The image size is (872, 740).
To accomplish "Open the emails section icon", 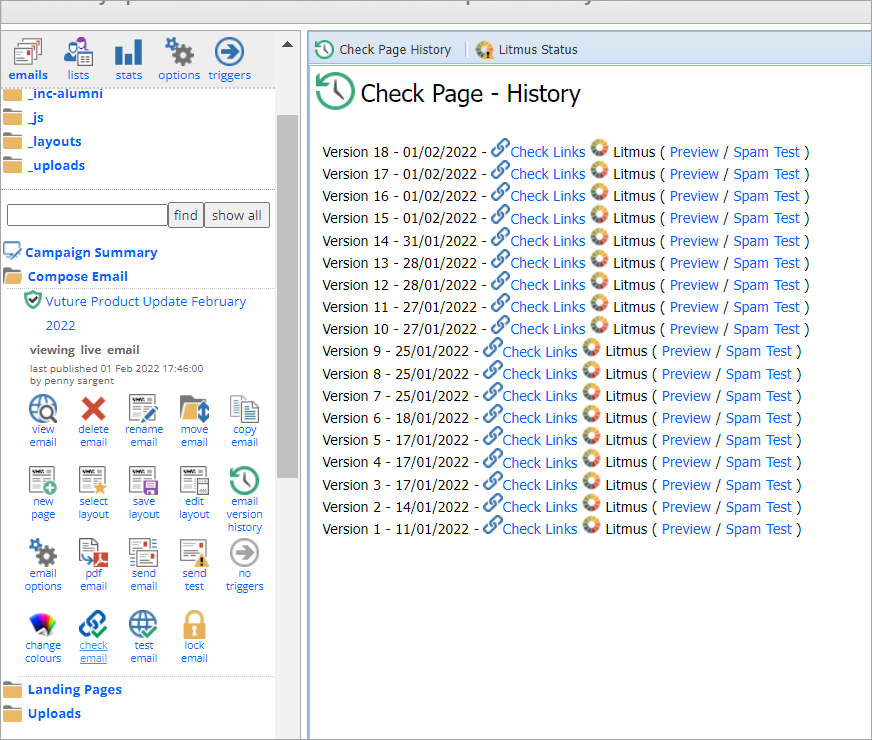I will pos(28,52).
